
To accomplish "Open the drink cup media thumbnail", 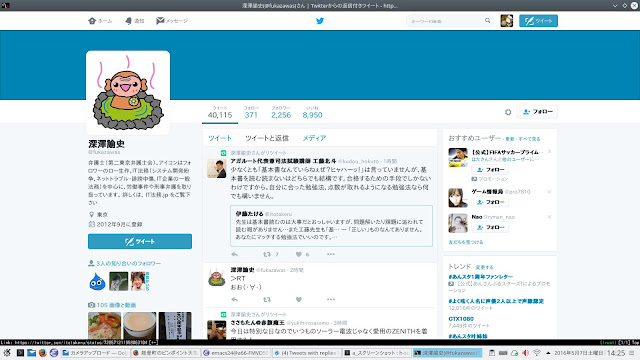I will (140, 325).
